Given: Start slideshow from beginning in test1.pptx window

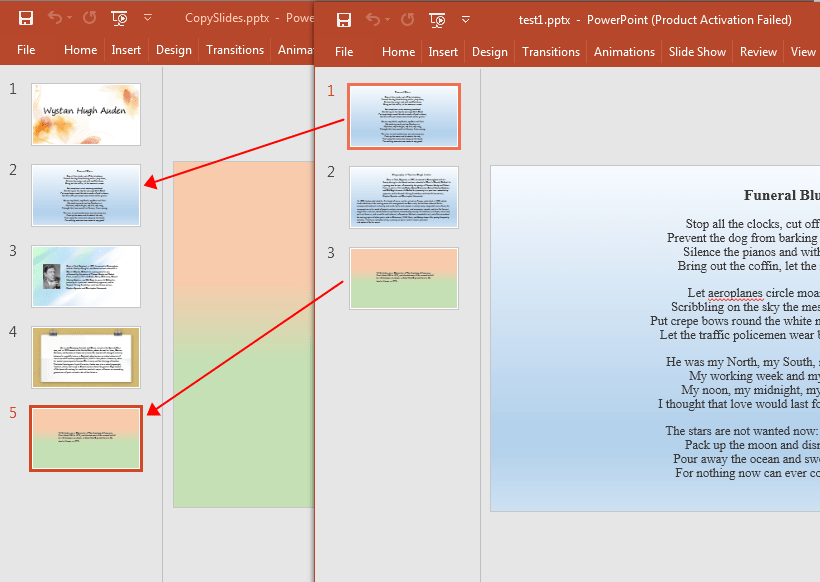Looking at the screenshot, I should [x=437, y=21].
